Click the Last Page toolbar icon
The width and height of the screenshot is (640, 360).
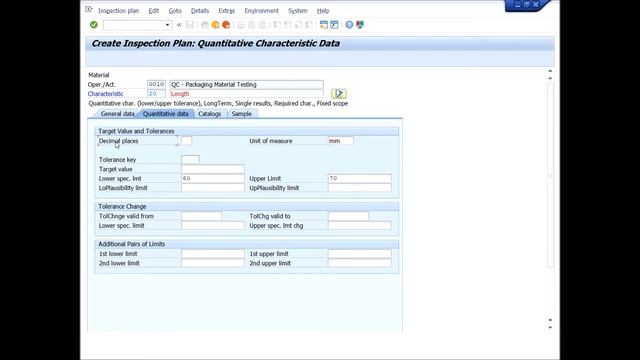coord(309,25)
